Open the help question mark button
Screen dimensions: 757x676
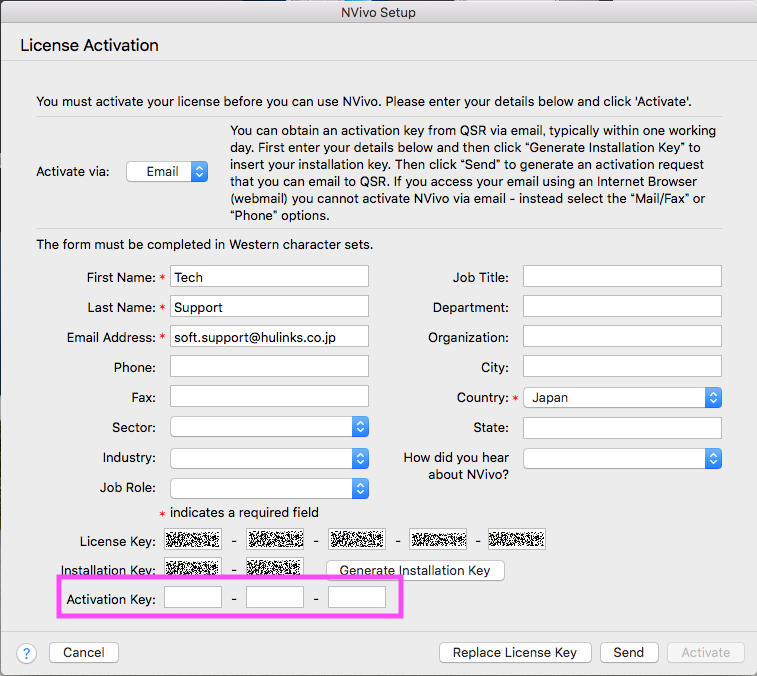pyautogui.click(x=27, y=653)
